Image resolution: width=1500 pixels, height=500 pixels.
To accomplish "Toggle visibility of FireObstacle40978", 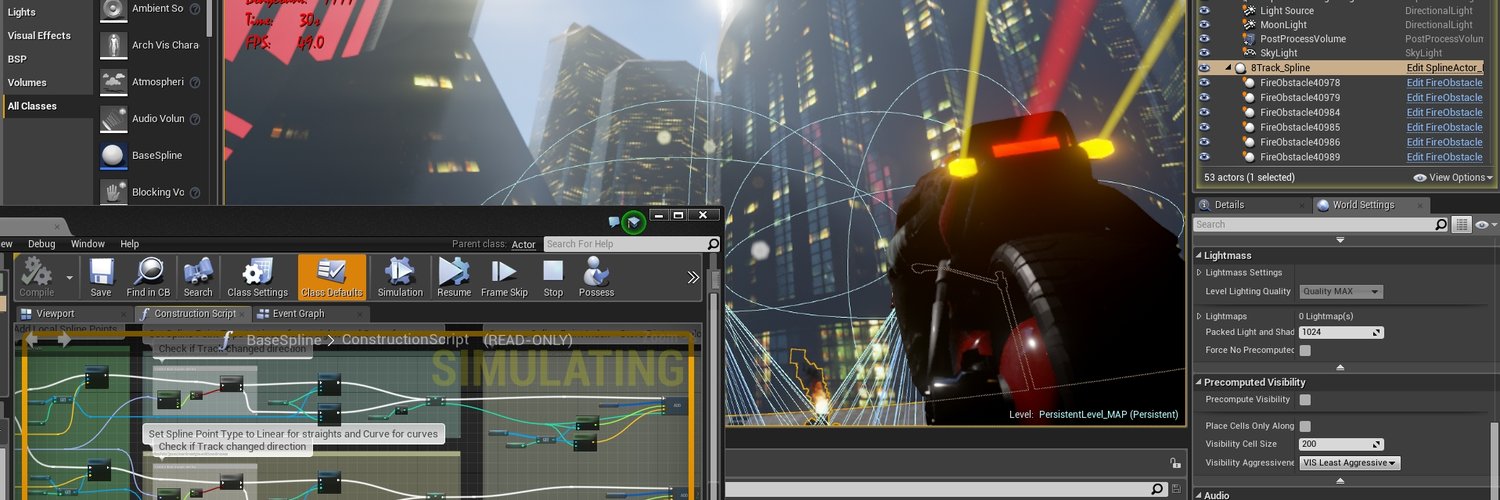I will tap(1204, 82).
